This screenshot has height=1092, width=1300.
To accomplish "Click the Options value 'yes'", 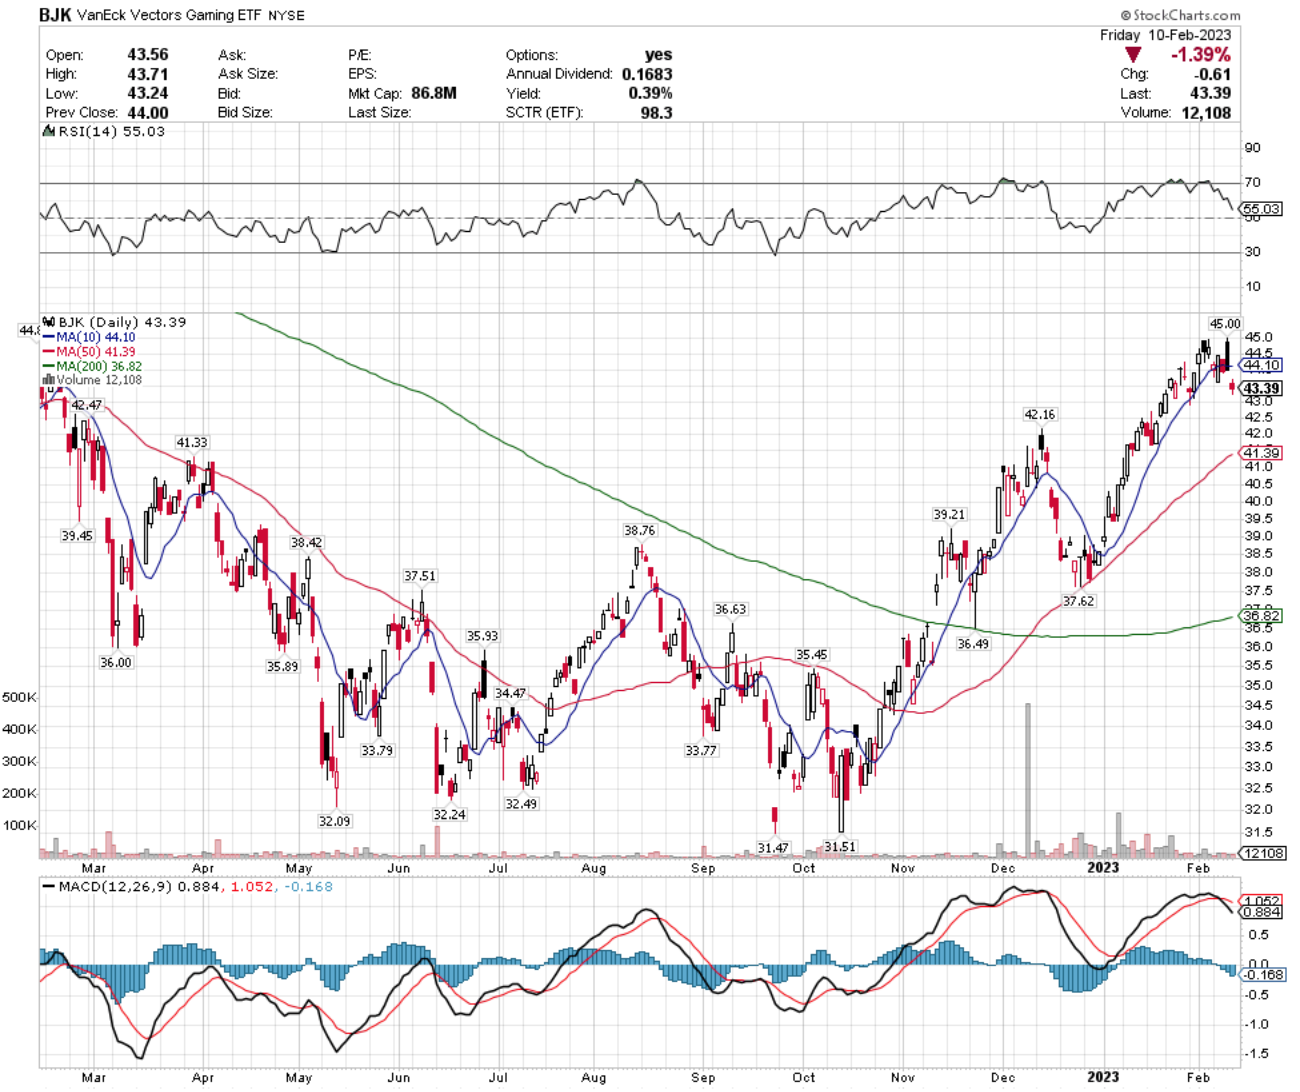I will [x=659, y=55].
